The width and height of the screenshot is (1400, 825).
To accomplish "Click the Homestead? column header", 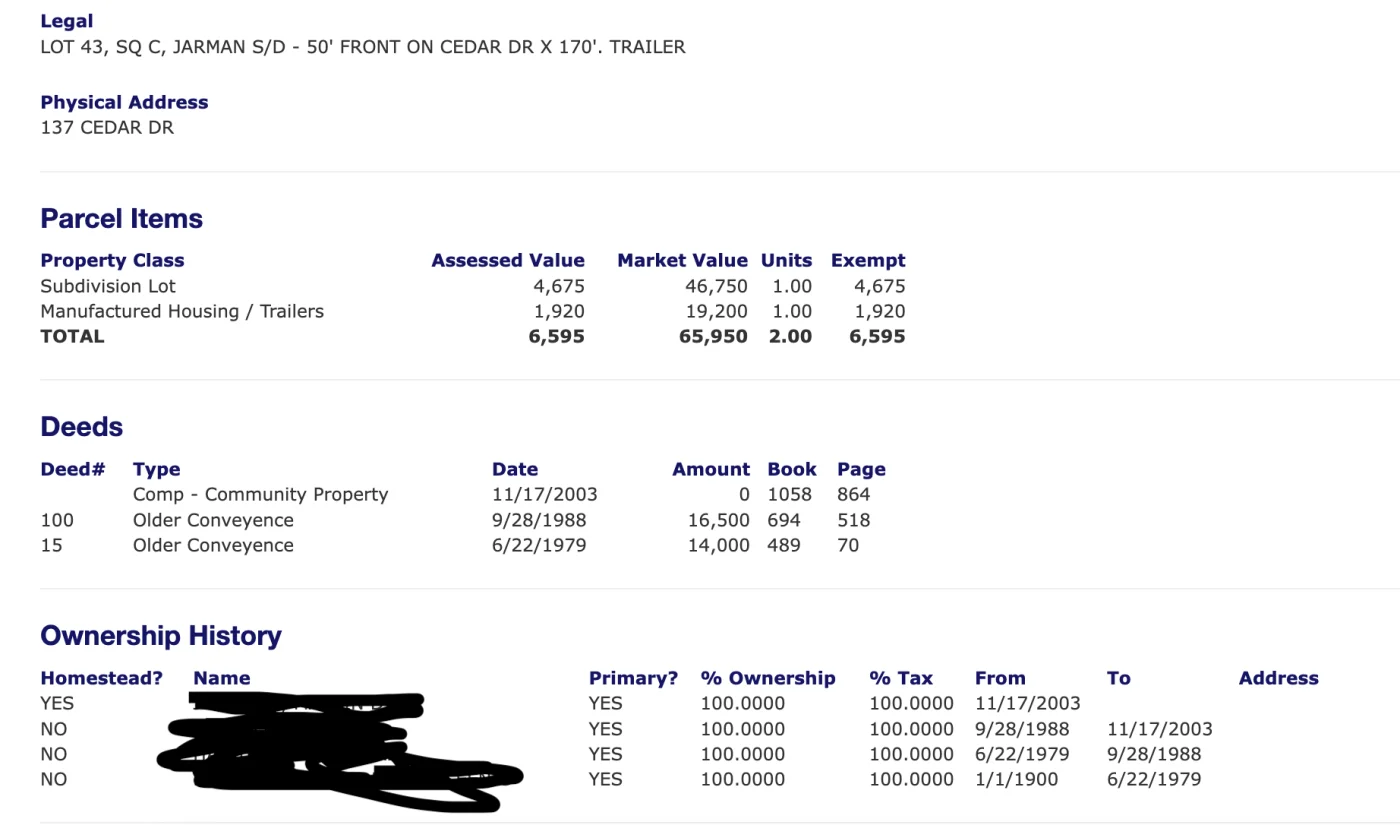I will 101,678.
